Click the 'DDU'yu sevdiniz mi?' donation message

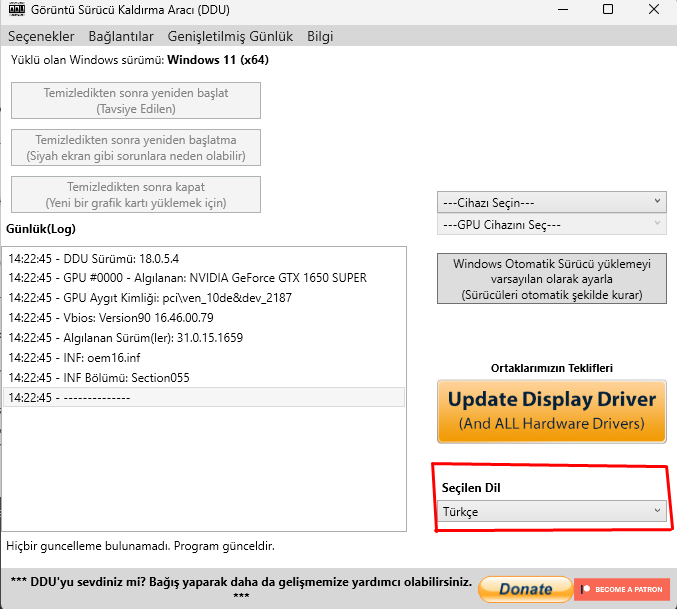241,587
